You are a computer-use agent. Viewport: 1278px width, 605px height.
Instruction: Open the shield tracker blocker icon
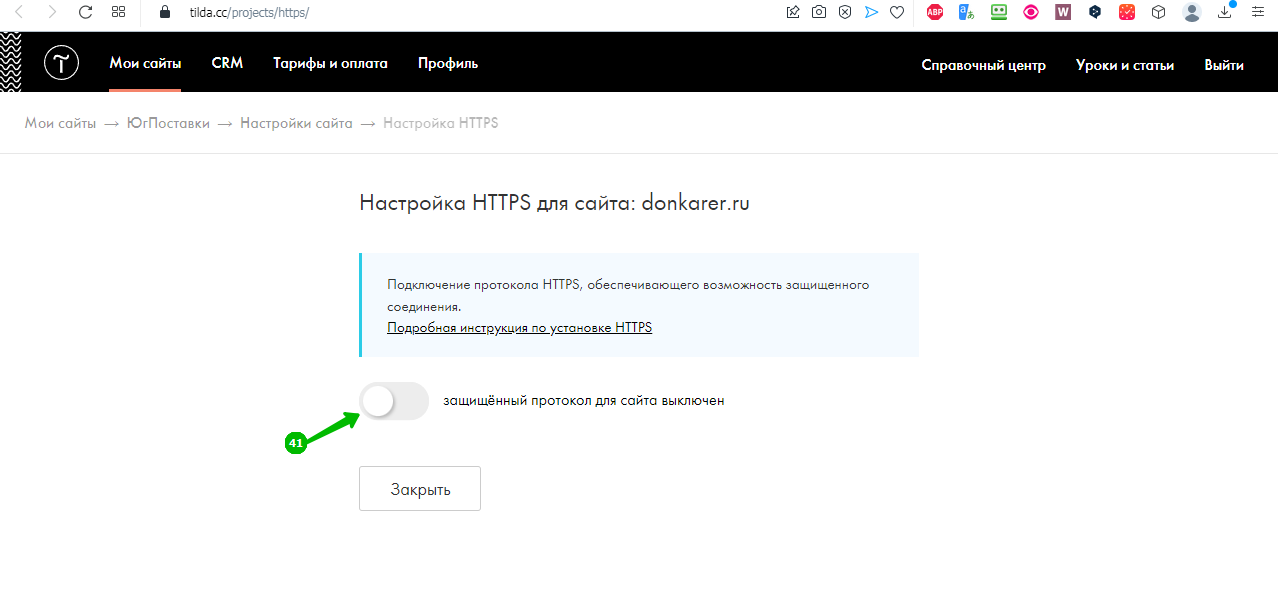[845, 12]
